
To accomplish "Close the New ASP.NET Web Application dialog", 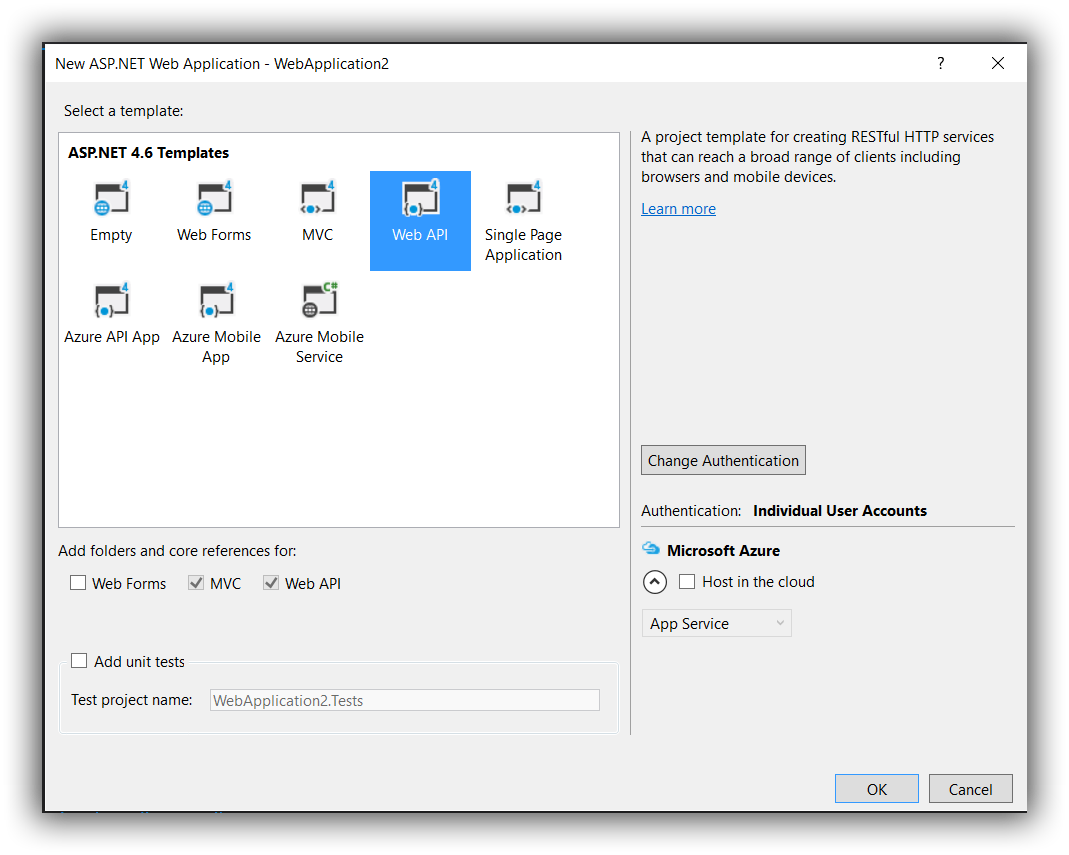I will [997, 63].
